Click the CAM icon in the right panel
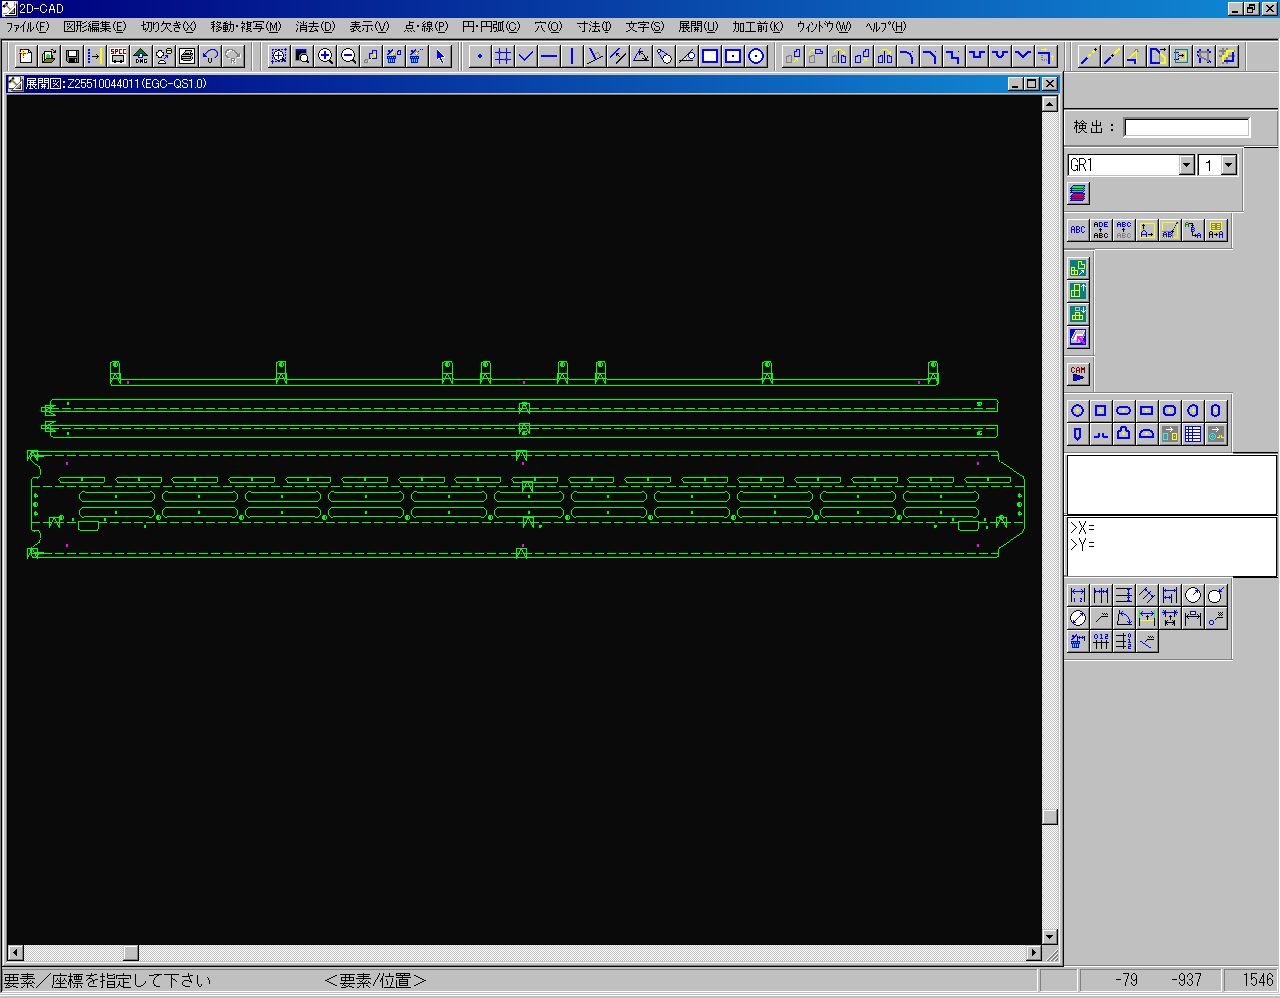The width and height of the screenshot is (1280, 998). tap(1078, 374)
